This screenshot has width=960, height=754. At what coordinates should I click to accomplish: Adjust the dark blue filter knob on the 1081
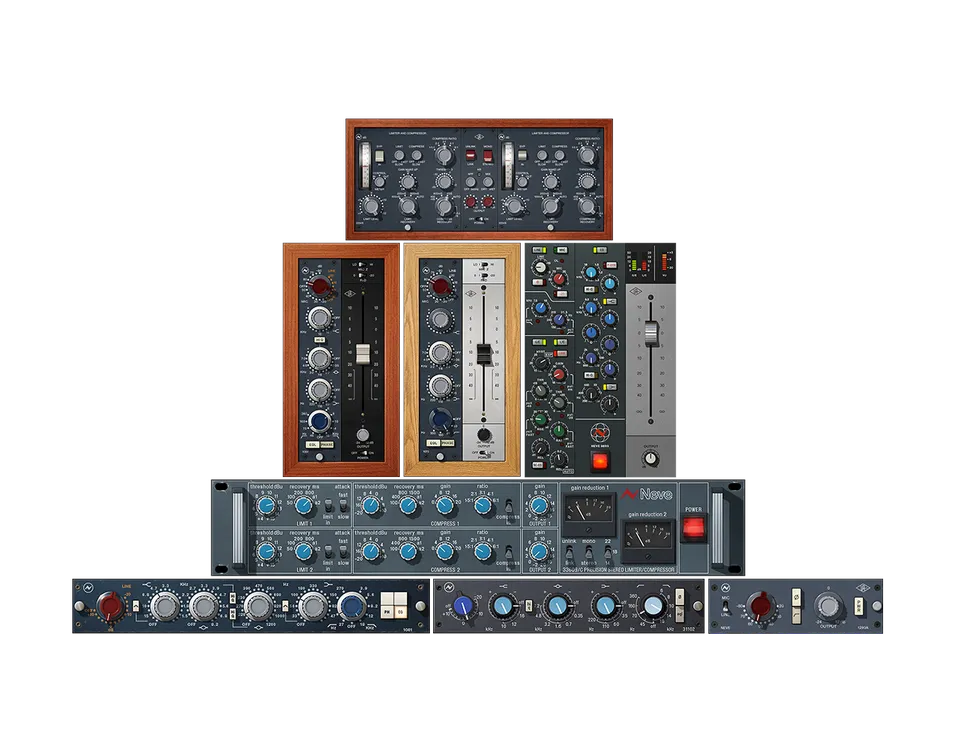click(x=351, y=606)
